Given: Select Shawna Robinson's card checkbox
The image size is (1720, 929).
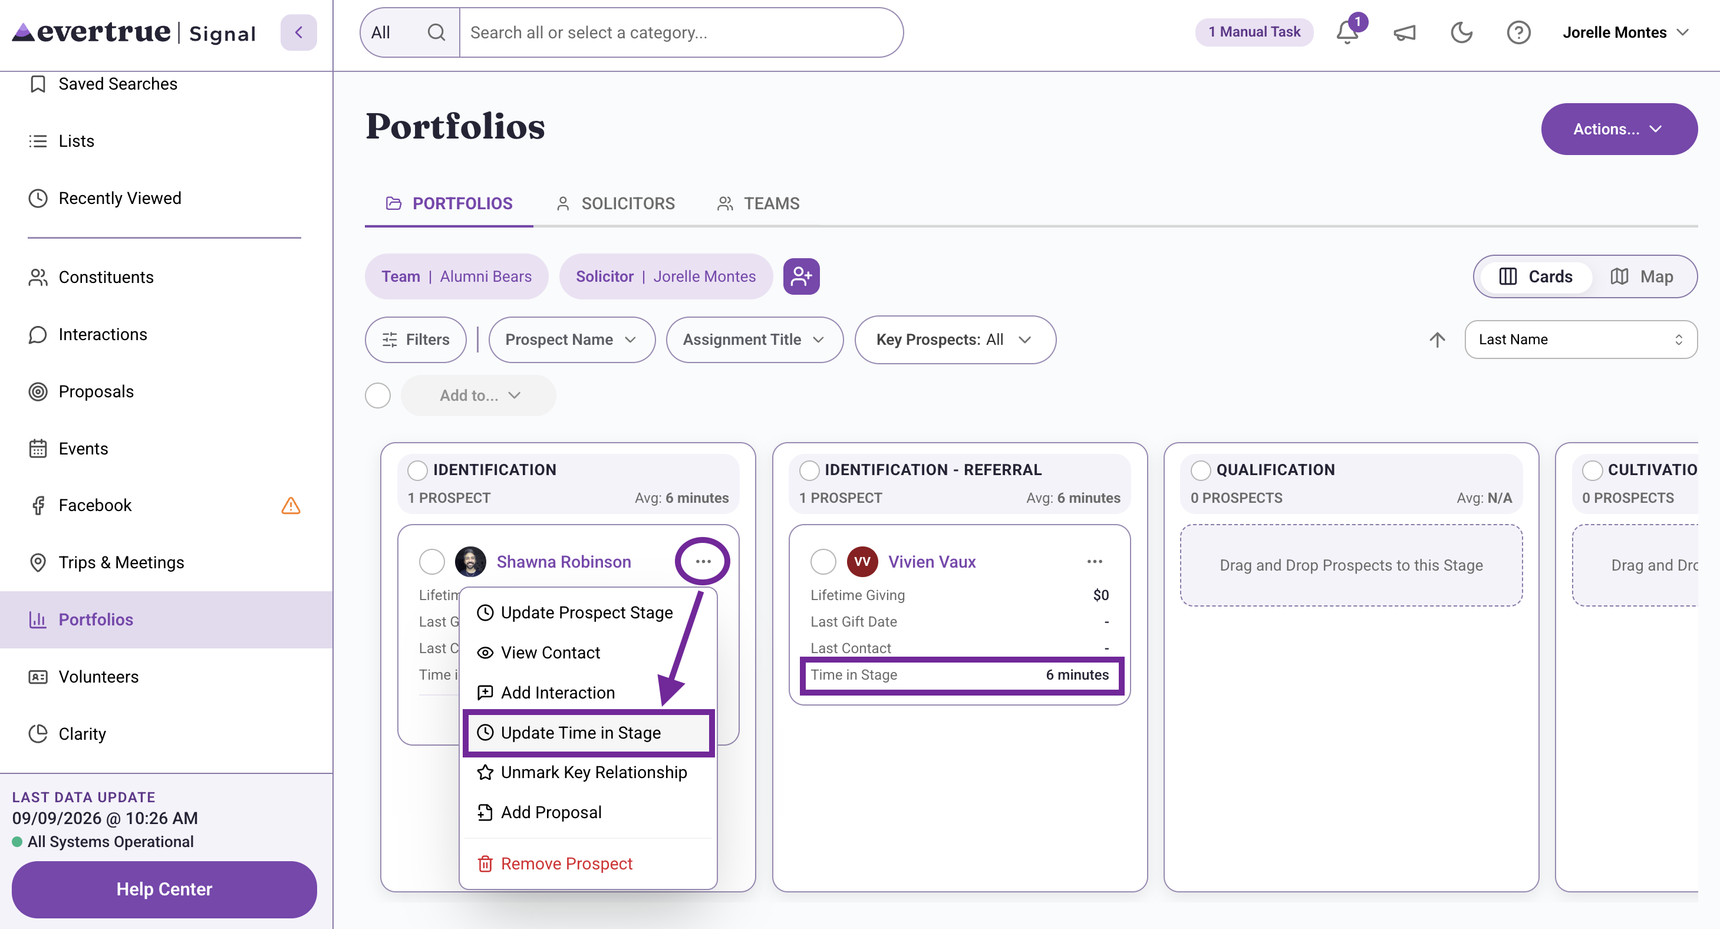Looking at the screenshot, I should point(432,562).
